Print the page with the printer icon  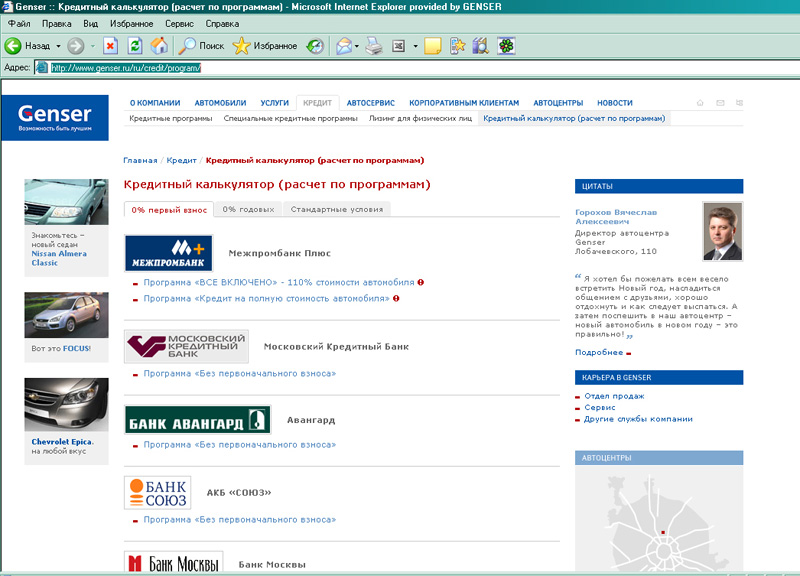pos(374,46)
